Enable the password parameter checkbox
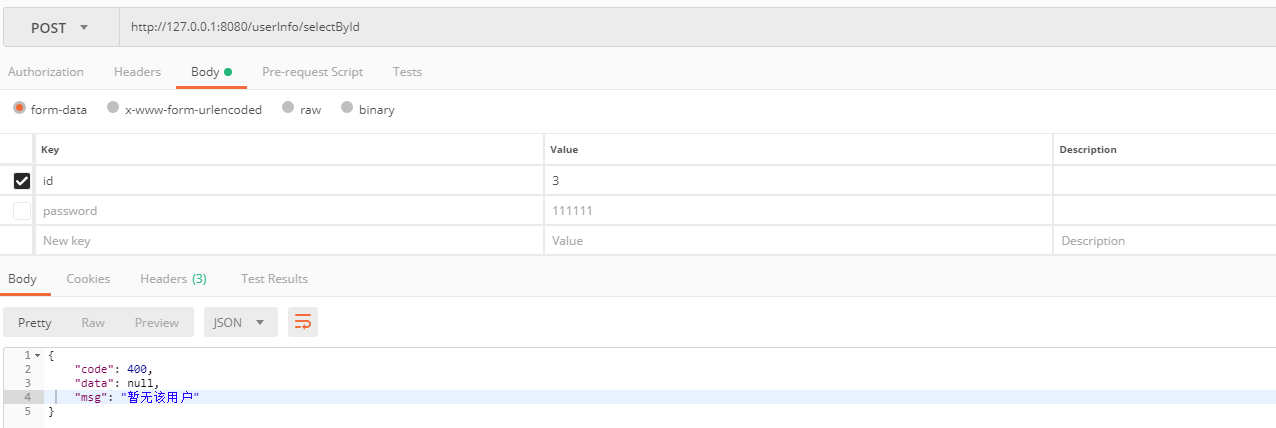The image size is (1276, 428). point(21,211)
